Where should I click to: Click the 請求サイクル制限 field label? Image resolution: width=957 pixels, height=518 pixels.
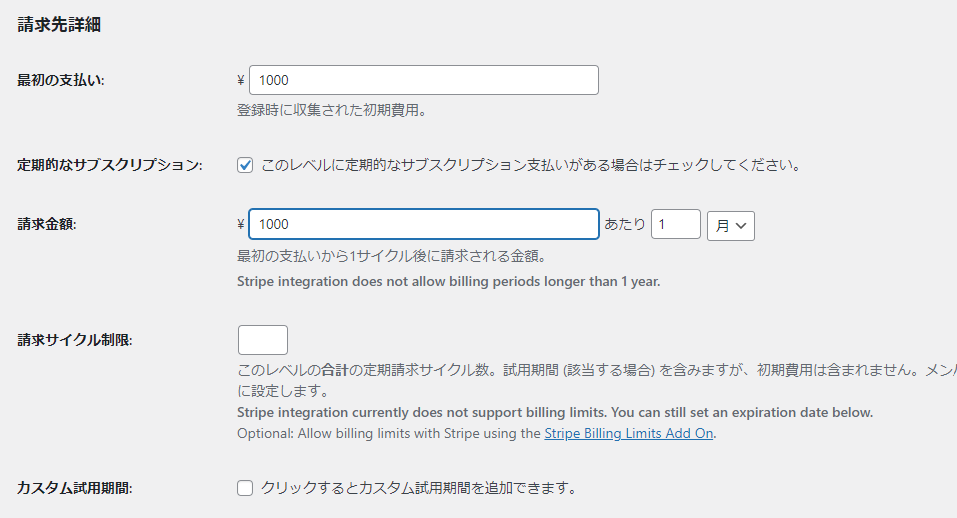click(x=75, y=340)
